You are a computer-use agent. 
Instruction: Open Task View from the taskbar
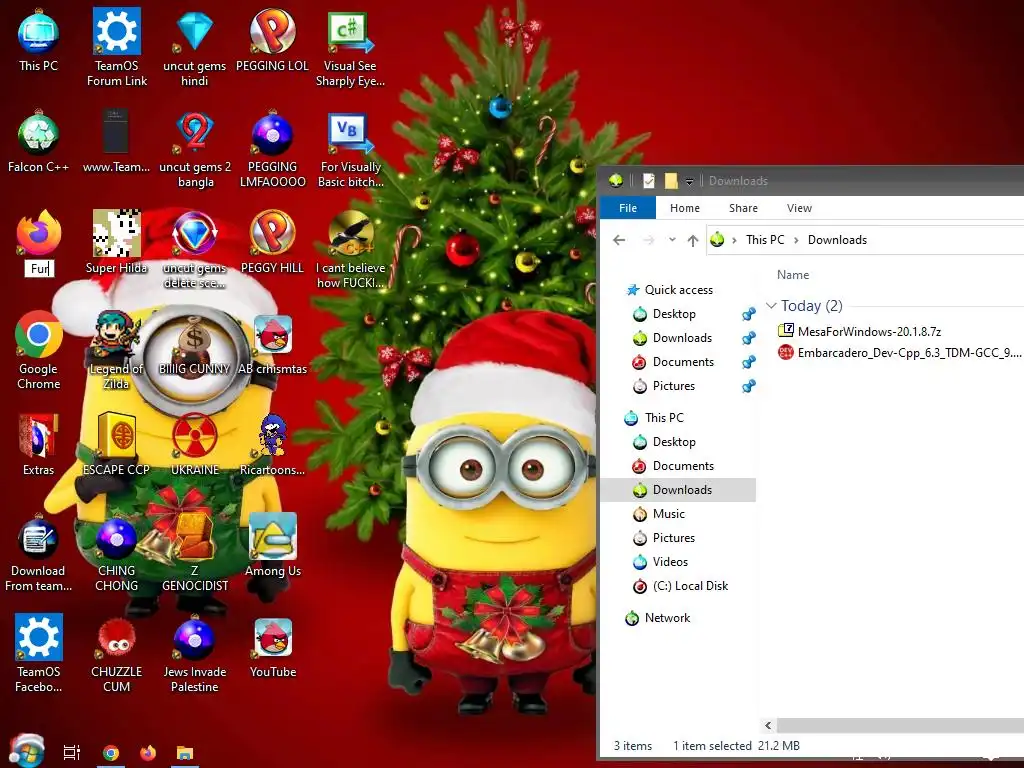72,752
